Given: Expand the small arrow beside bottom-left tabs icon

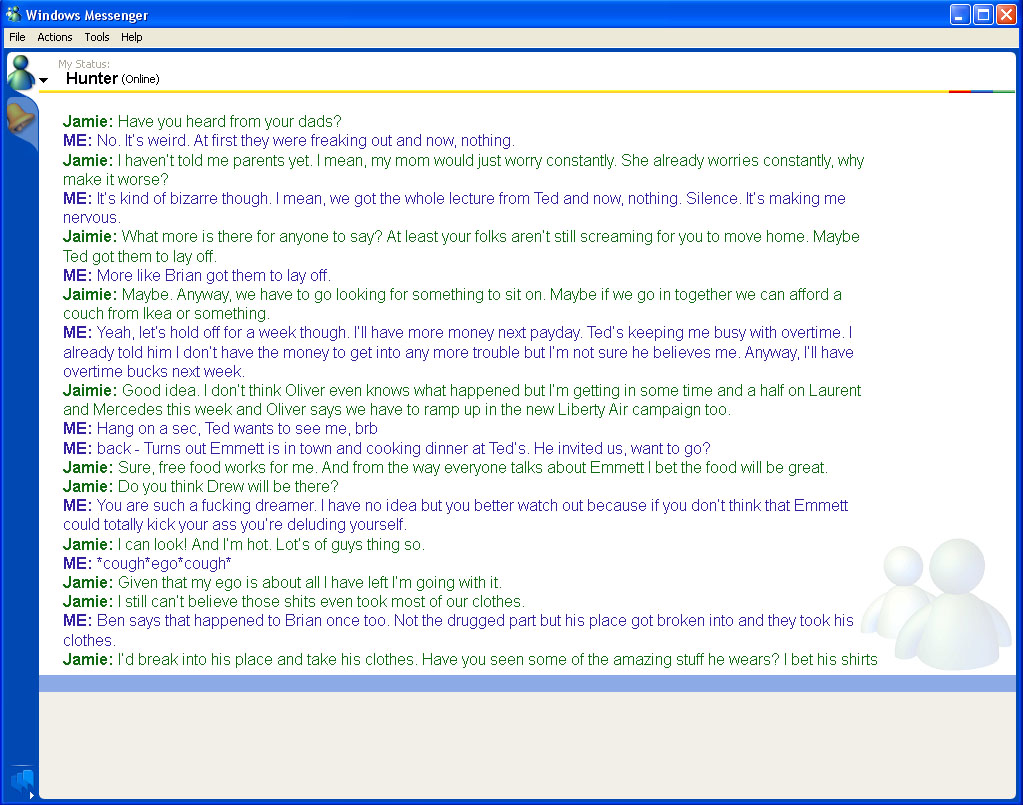Looking at the screenshot, I should tap(32, 795).
